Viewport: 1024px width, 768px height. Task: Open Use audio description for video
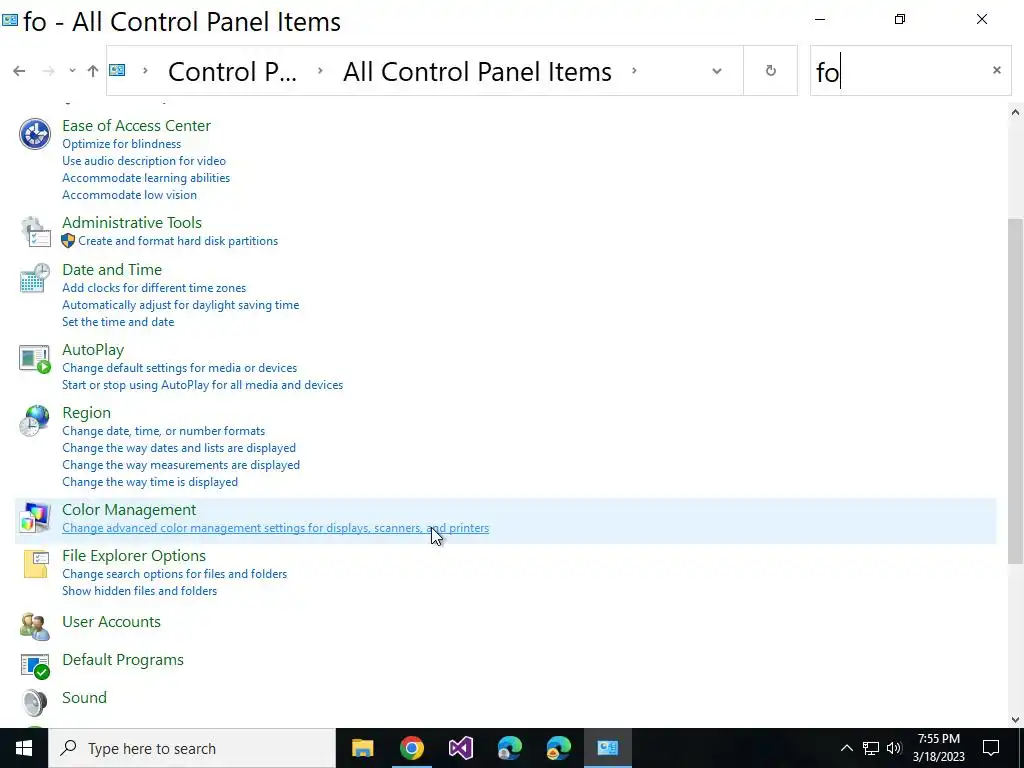pyautogui.click(x=144, y=161)
